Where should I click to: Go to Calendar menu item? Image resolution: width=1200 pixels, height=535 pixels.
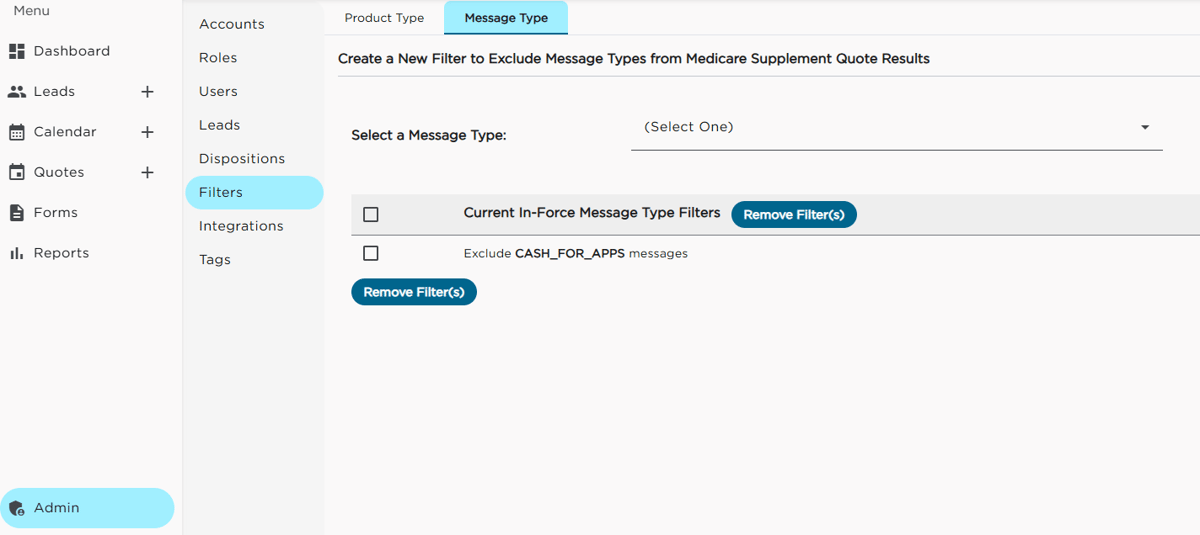point(65,132)
